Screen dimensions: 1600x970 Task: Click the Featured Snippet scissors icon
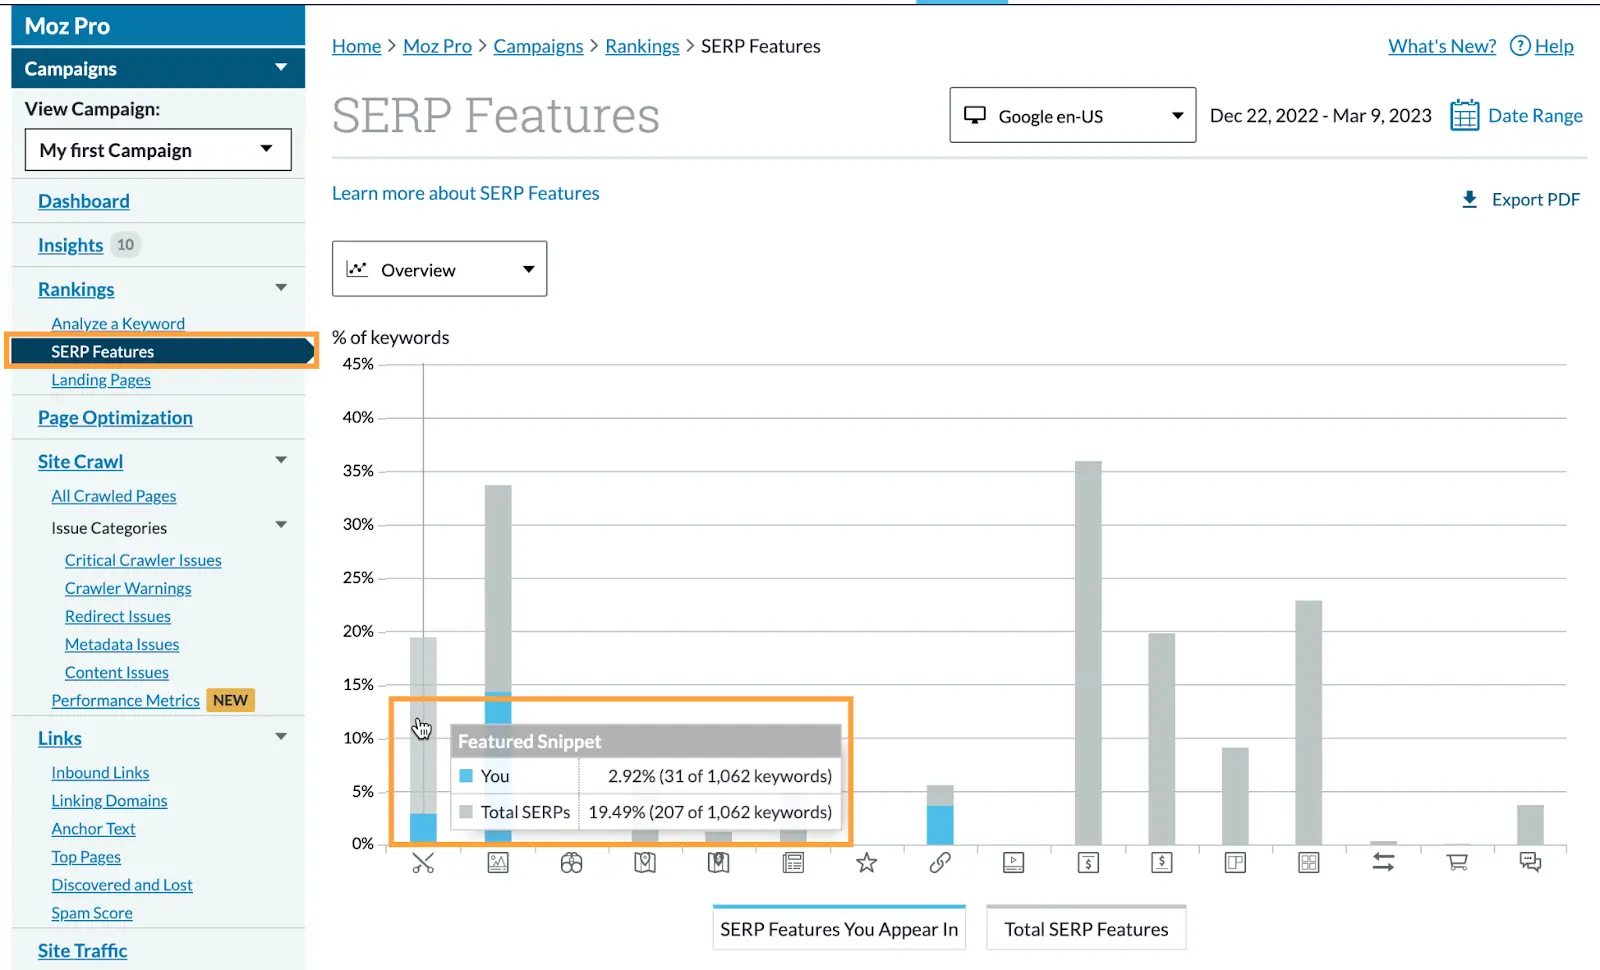click(423, 863)
